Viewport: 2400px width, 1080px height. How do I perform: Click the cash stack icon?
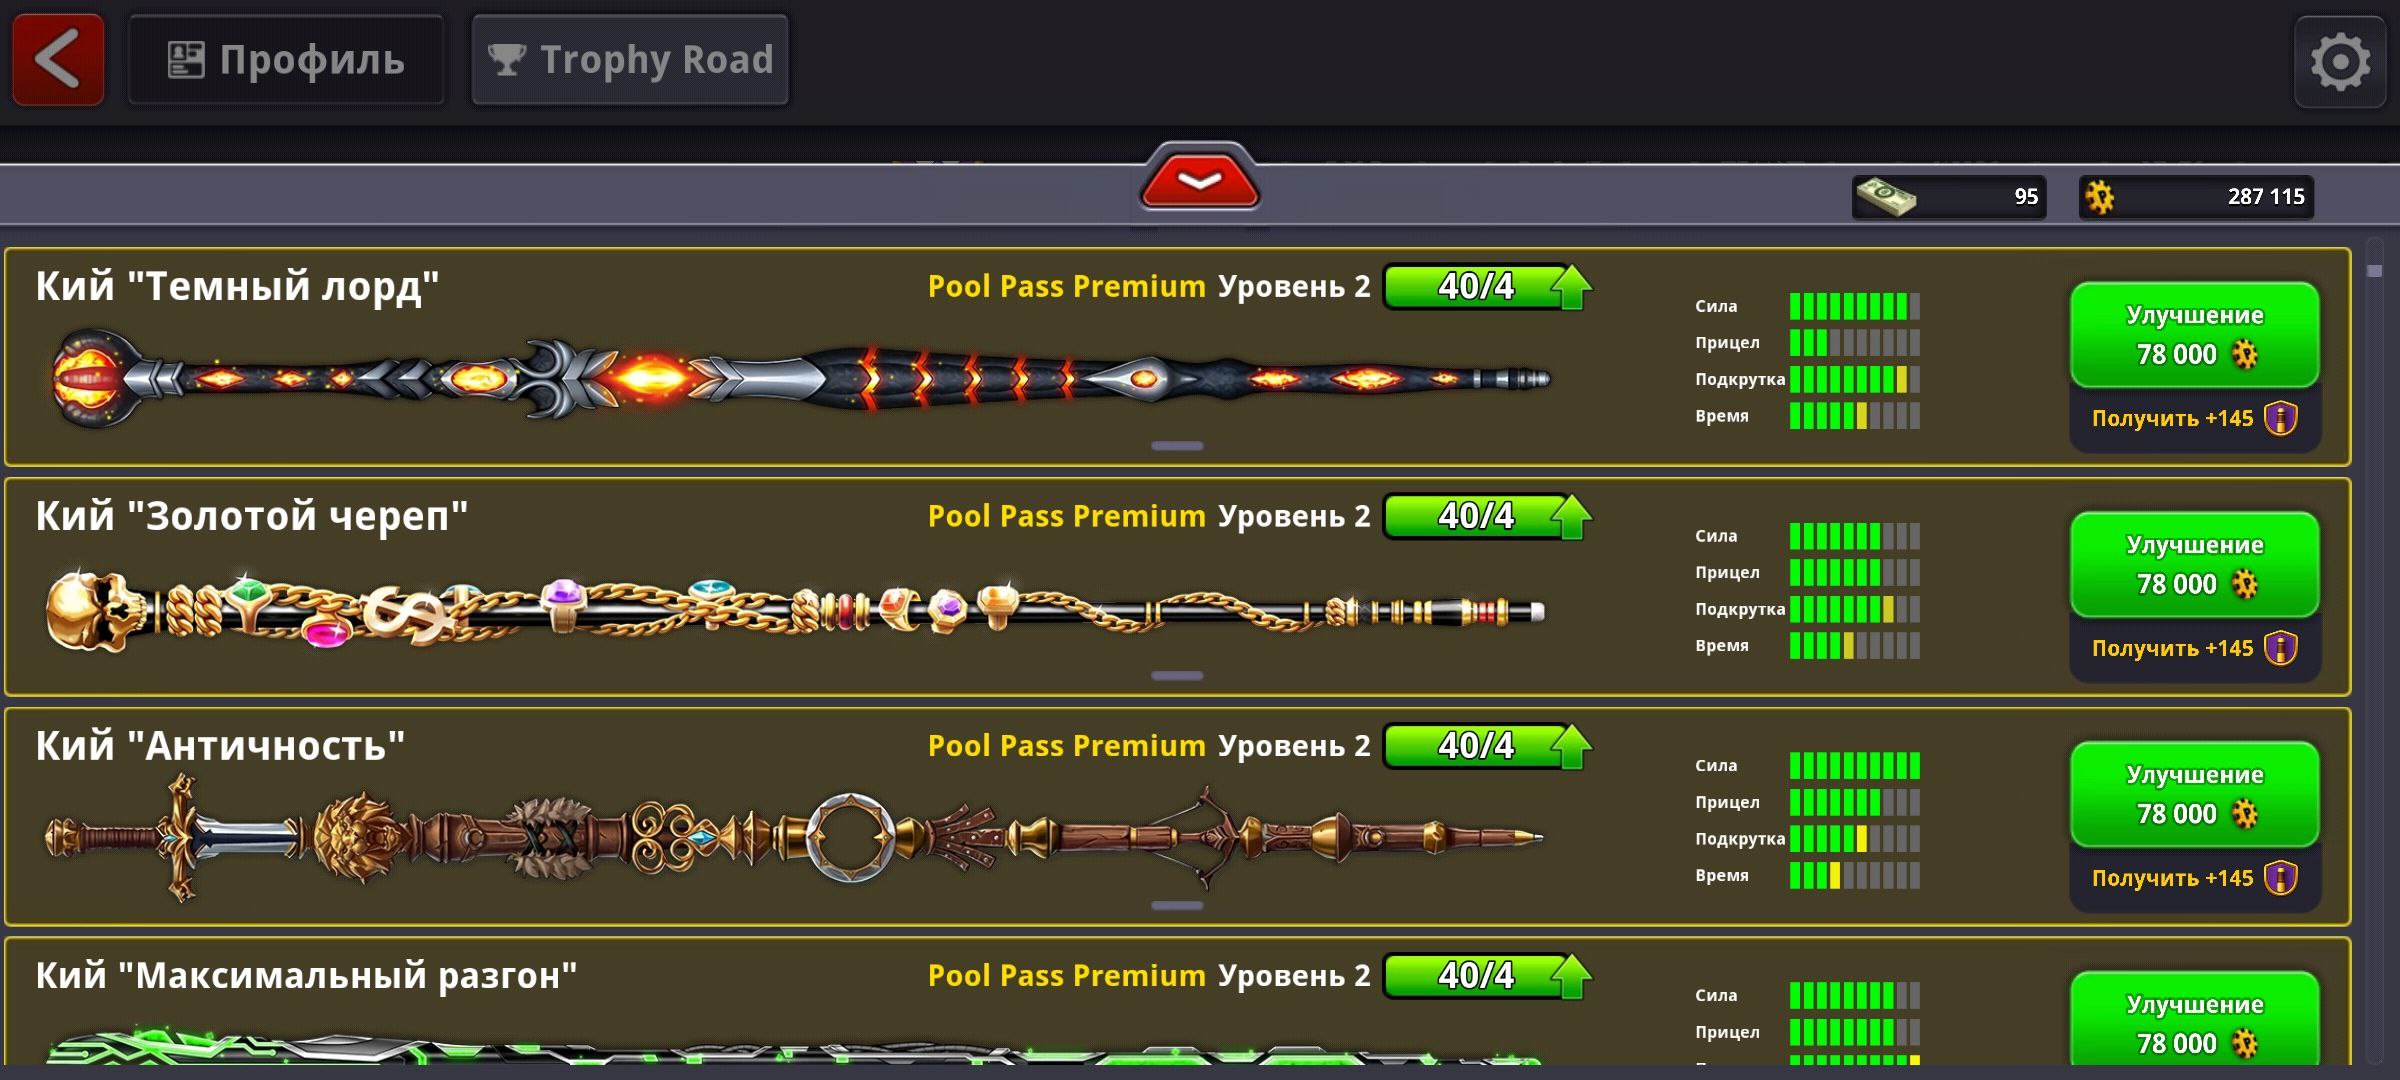point(1886,196)
